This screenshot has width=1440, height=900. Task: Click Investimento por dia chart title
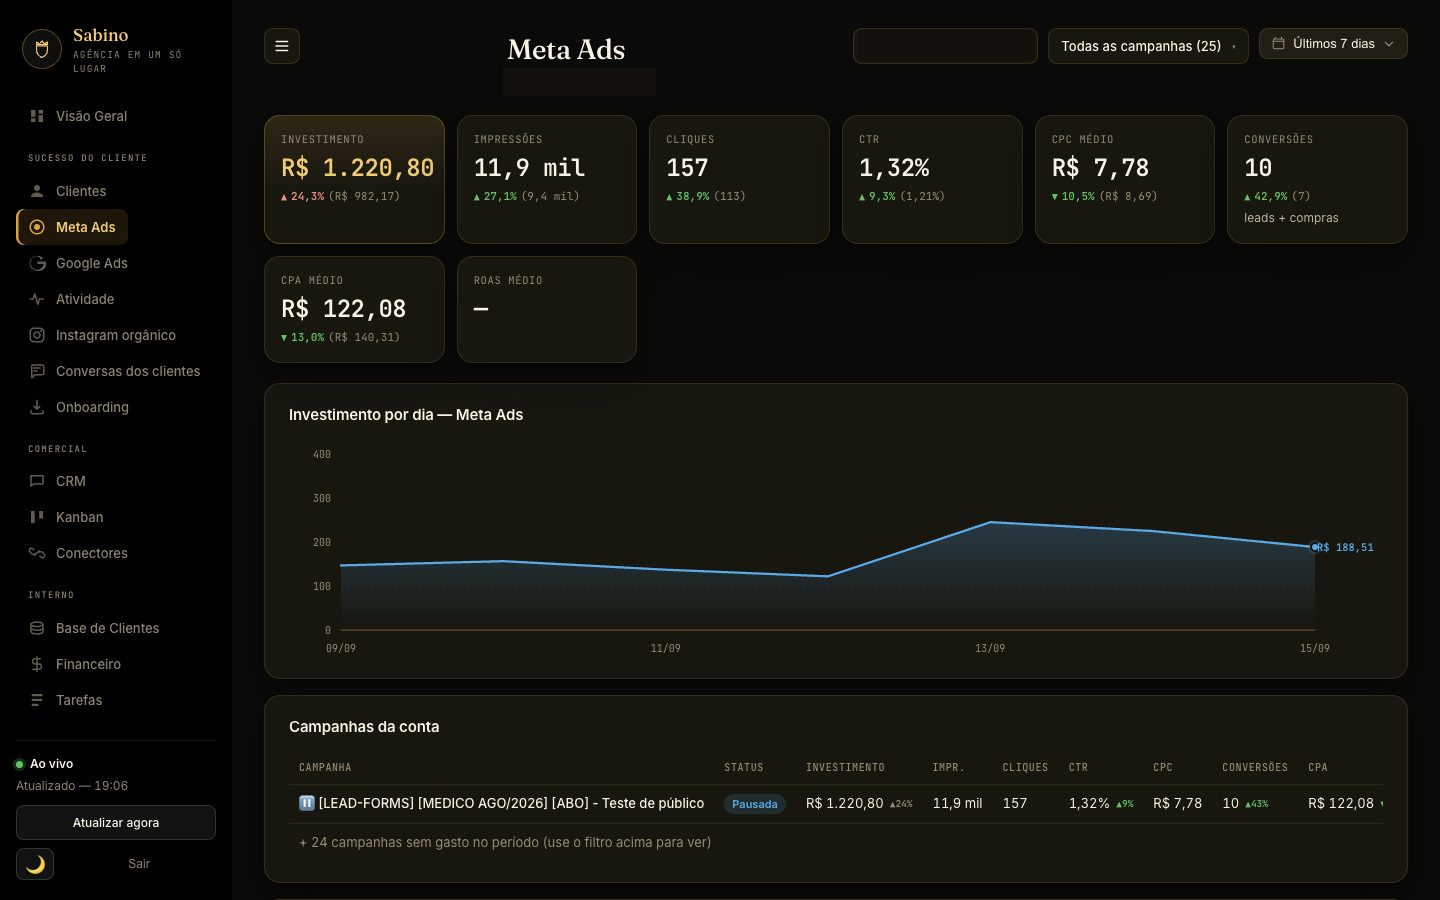click(x=406, y=414)
